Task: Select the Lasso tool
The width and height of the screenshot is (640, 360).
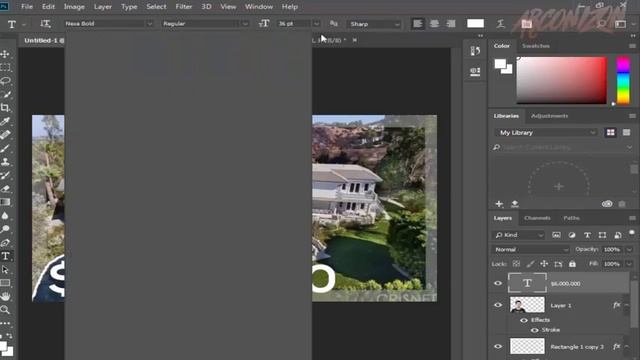Action: click(x=5, y=81)
